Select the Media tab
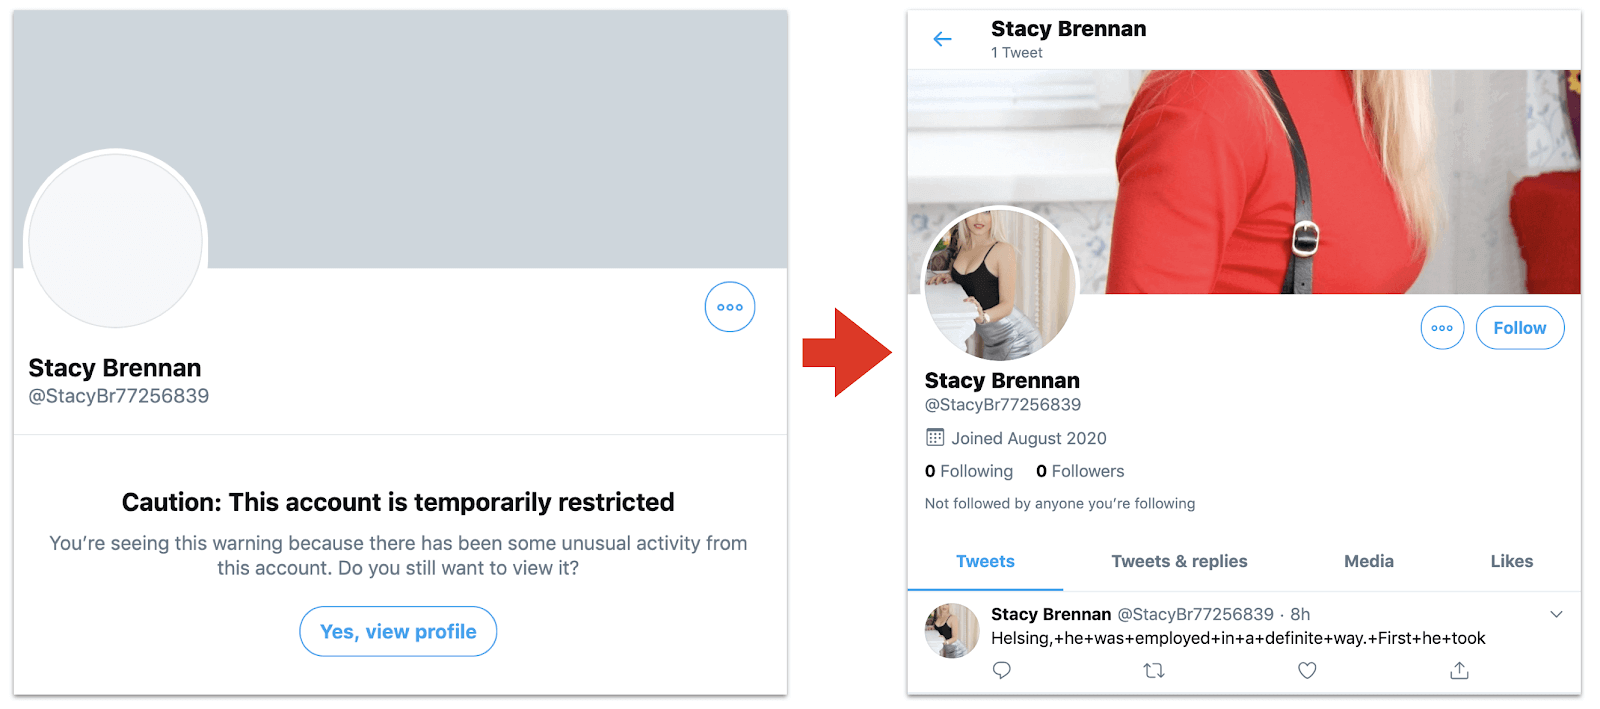 coord(1368,561)
